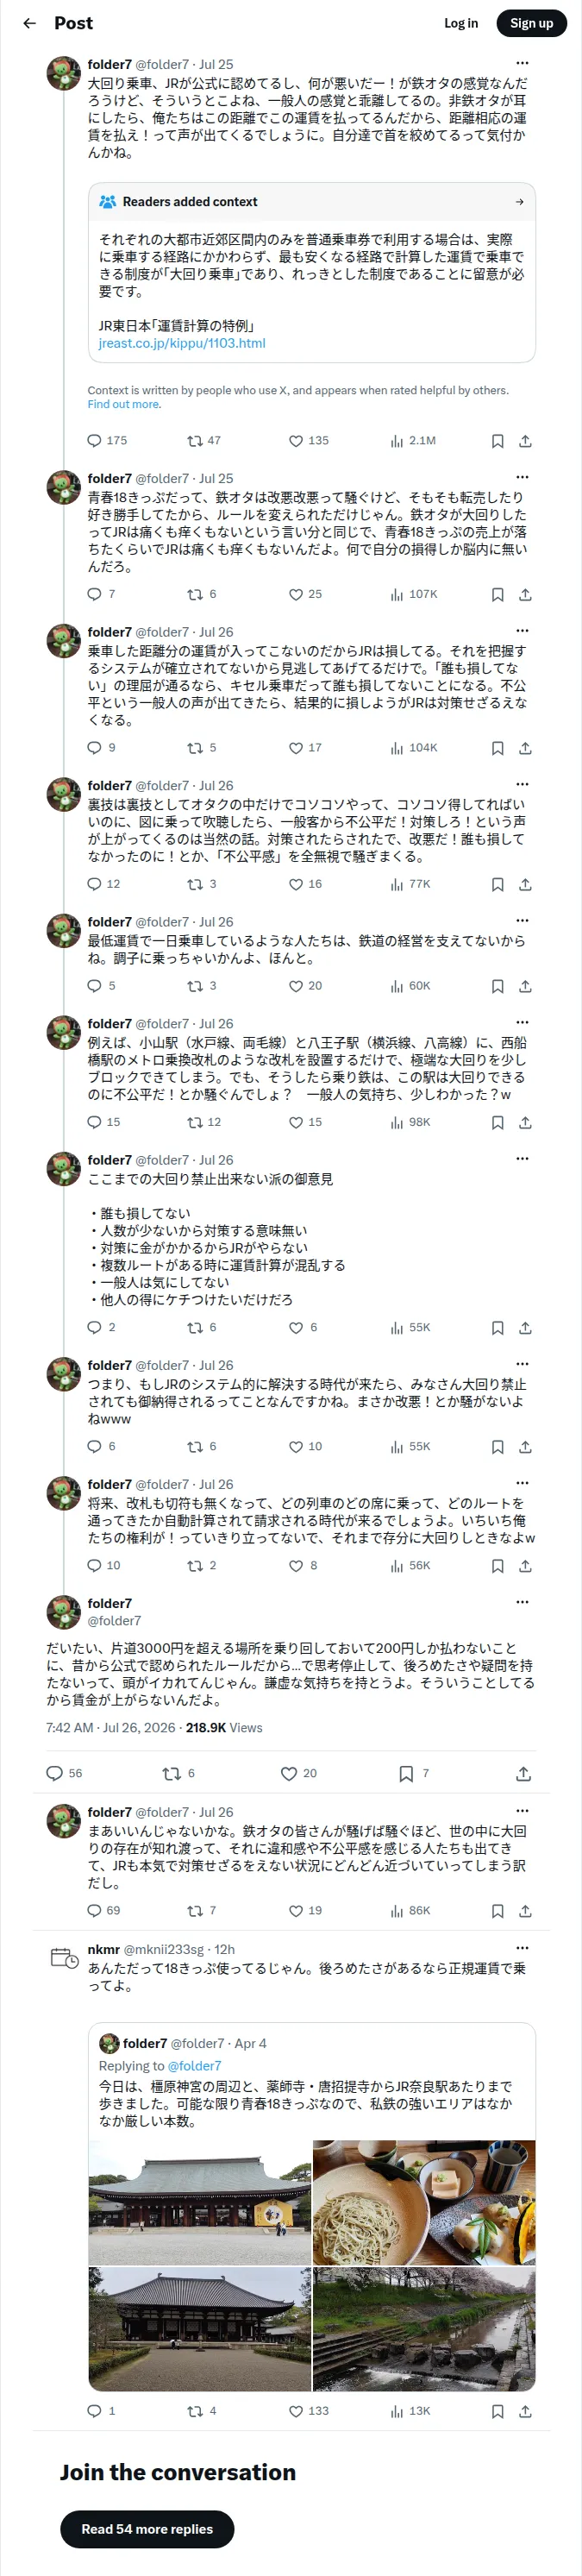582x2576 pixels.
Task: Go back using the arrow beside Post
Action: point(30,23)
